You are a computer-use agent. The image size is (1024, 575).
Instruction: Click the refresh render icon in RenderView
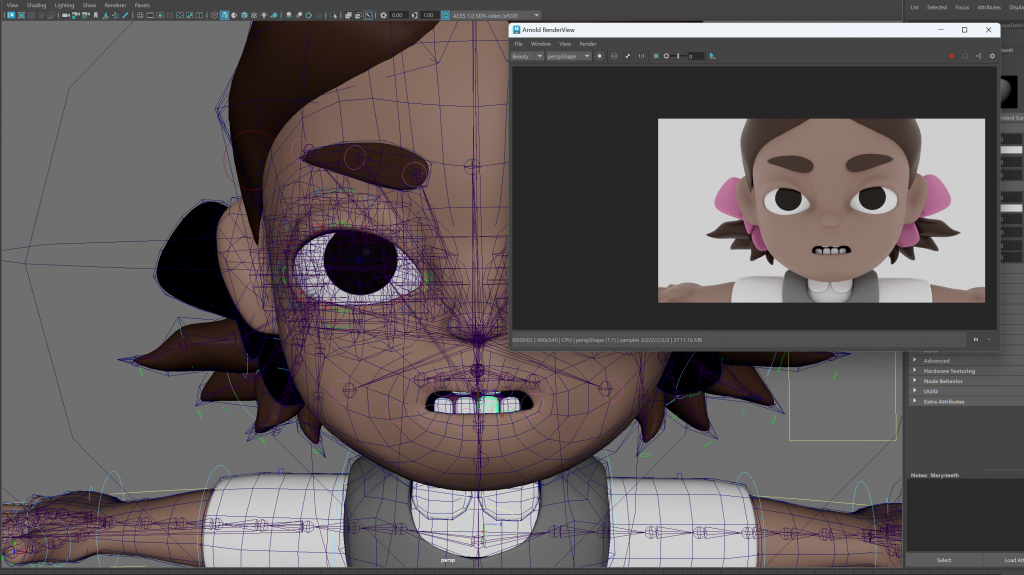(x=965, y=56)
